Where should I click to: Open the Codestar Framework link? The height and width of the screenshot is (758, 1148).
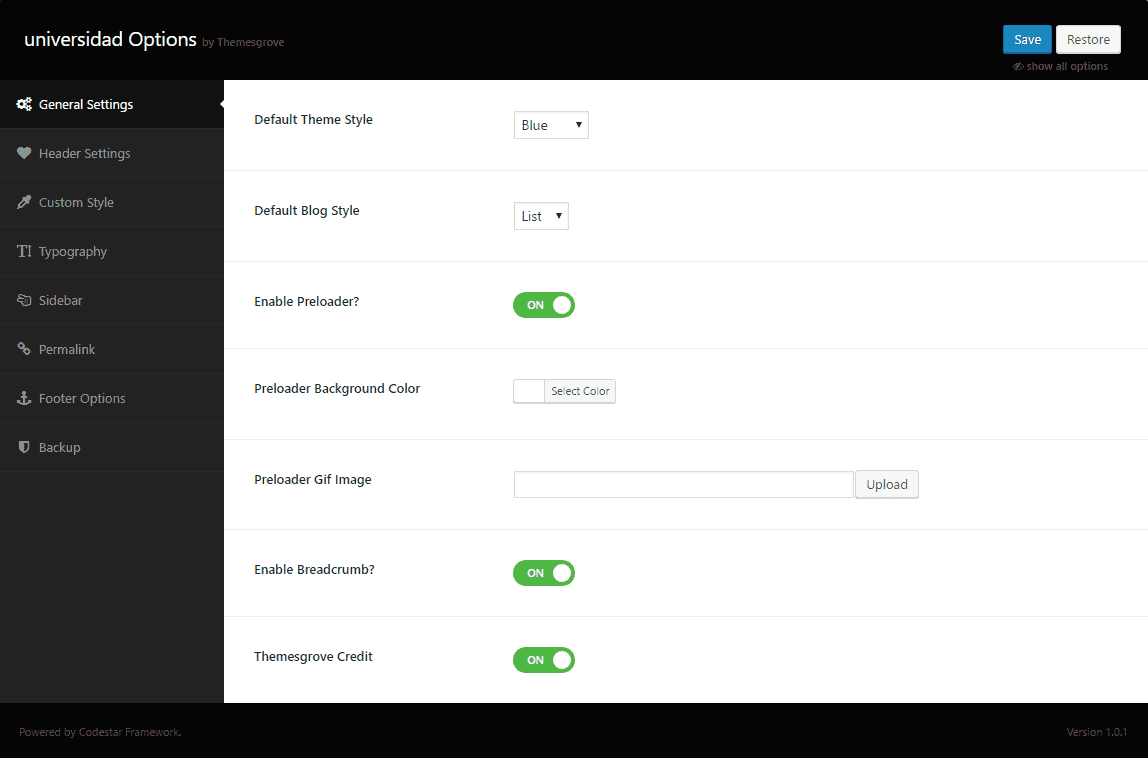coord(128,731)
